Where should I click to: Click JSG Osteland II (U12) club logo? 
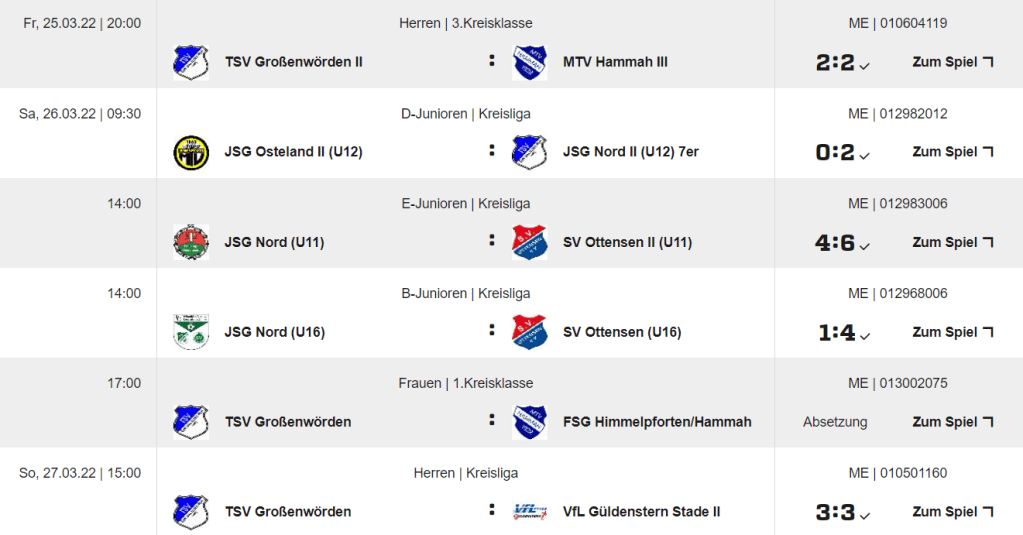pos(191,152)
